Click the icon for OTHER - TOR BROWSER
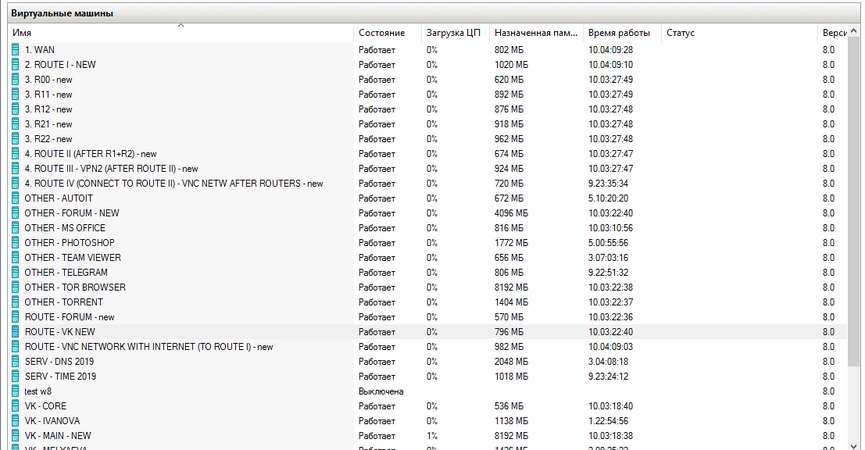Viewport: 865px width, 450px height. 15,287
